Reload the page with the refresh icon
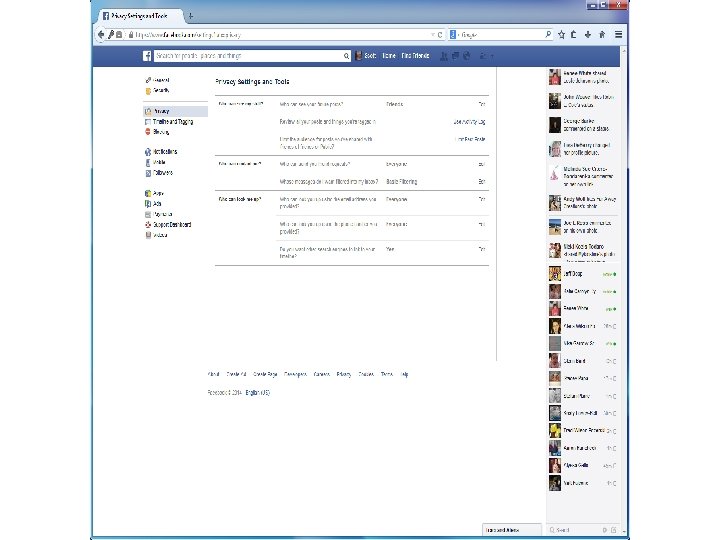This screenshot has height=540, width=720. (440, 35)
